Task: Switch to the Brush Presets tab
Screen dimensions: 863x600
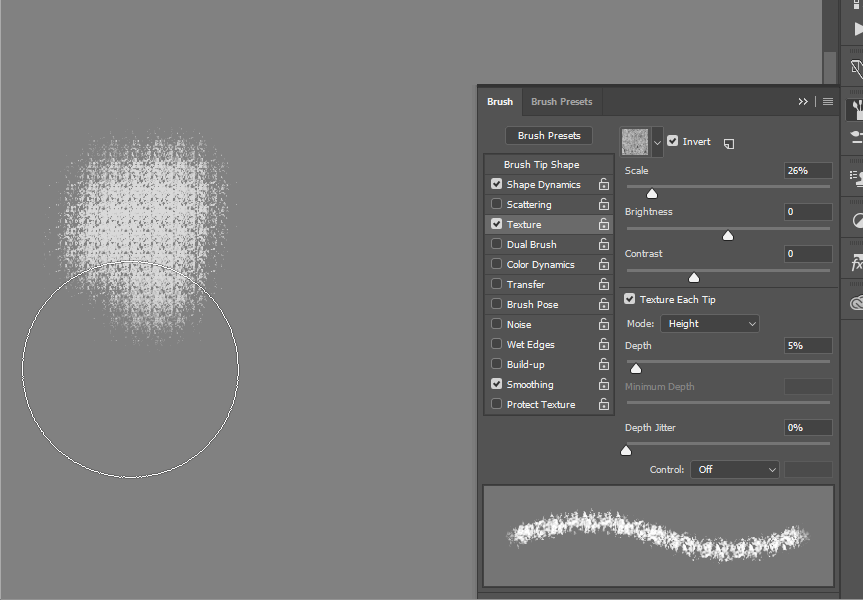Action: [x=561, y=101]
